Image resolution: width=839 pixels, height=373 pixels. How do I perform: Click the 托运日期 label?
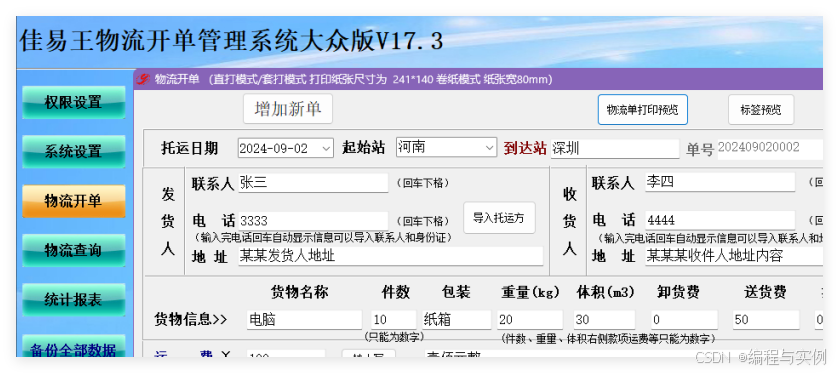189,148
